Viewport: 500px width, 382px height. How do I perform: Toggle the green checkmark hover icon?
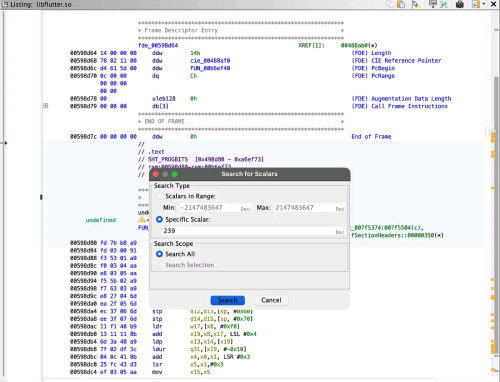click(444, 4)
